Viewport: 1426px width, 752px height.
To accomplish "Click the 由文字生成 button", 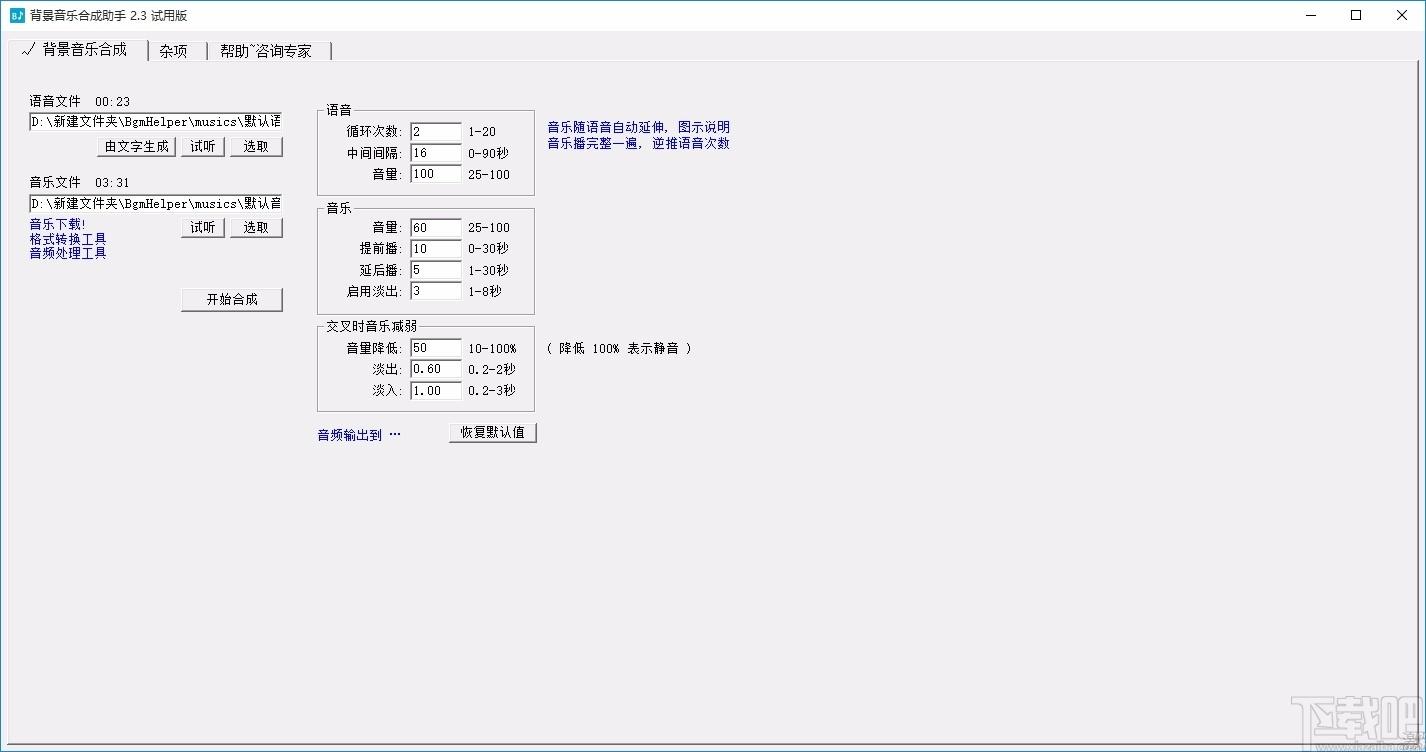I will point(137,146).
